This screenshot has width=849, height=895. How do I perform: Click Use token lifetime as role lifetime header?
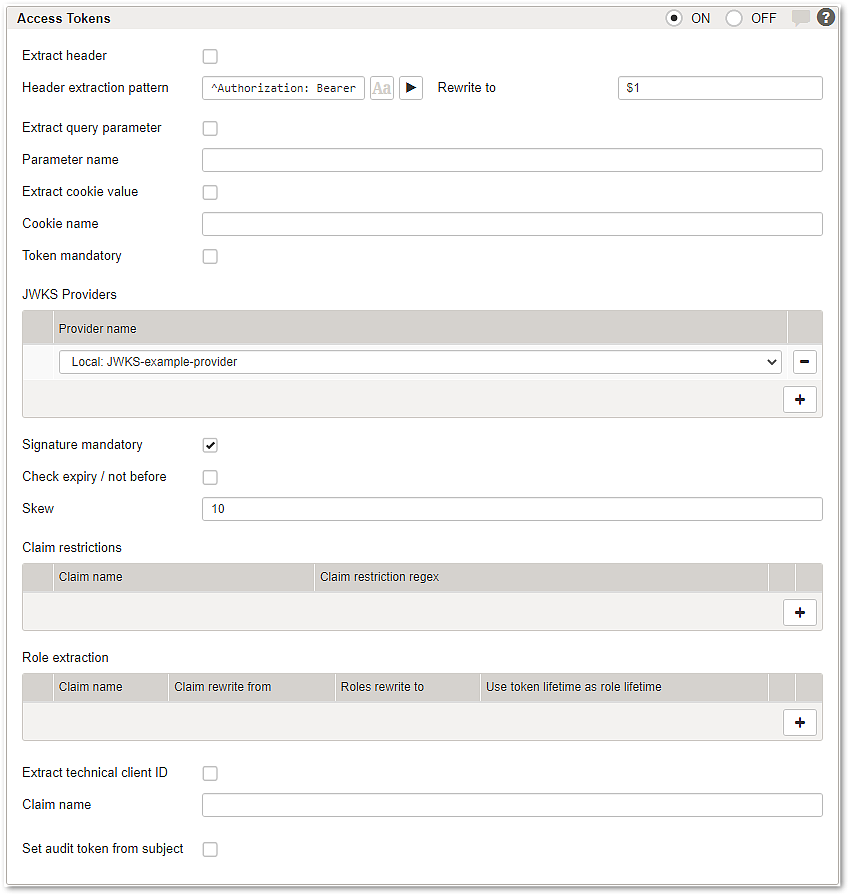pos(624,687)
